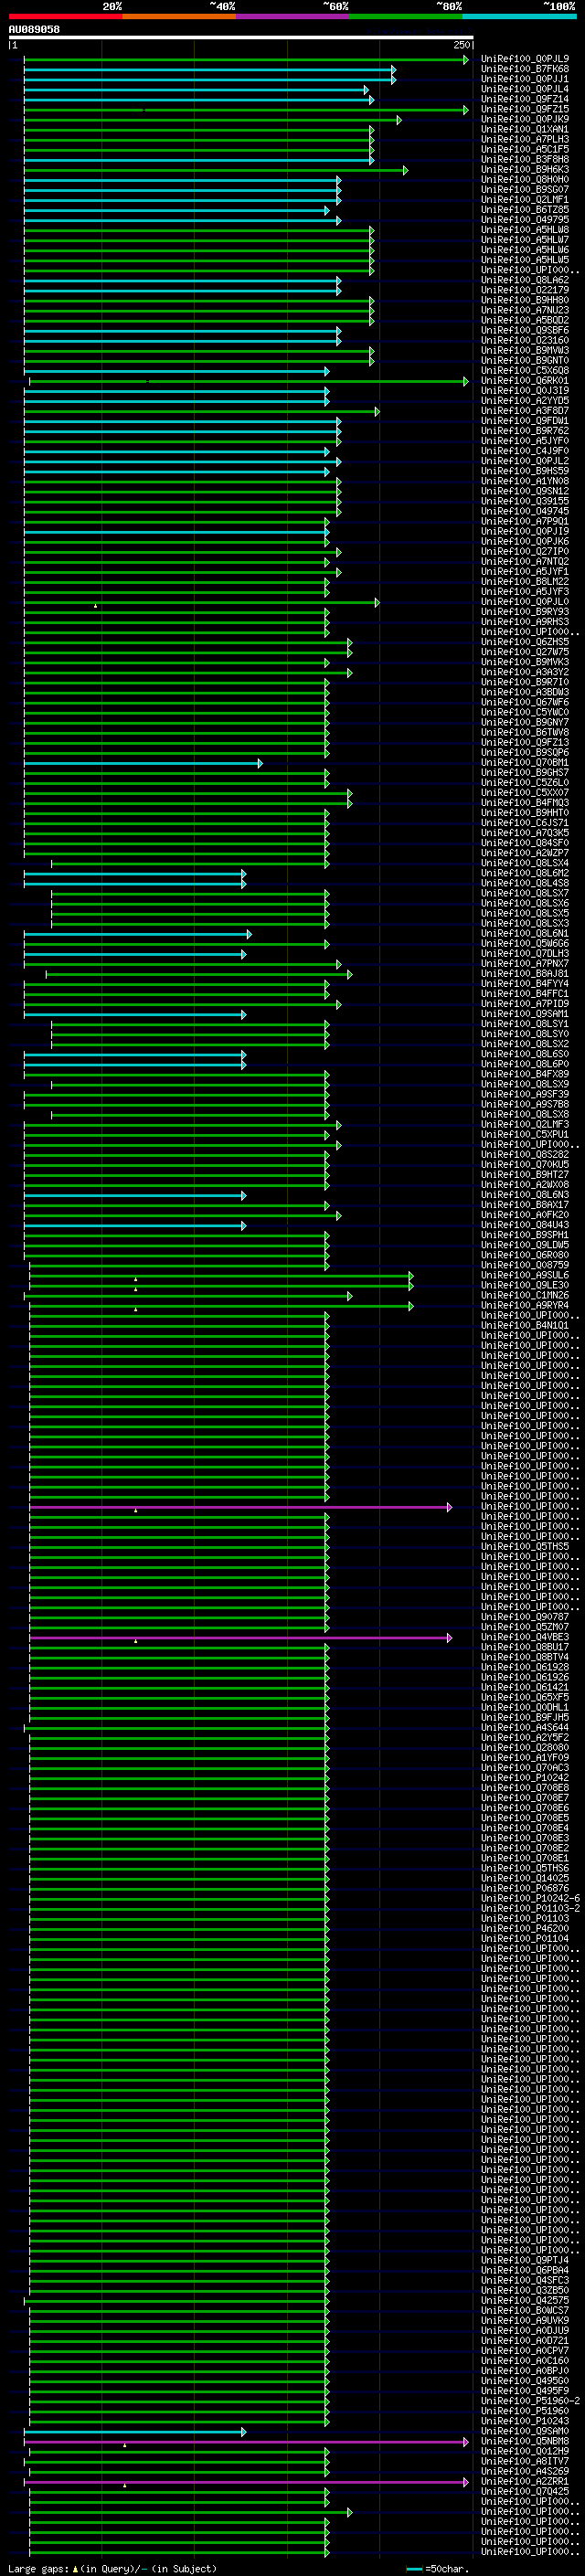Click the ~80% green legend segment

pos(406,16)
